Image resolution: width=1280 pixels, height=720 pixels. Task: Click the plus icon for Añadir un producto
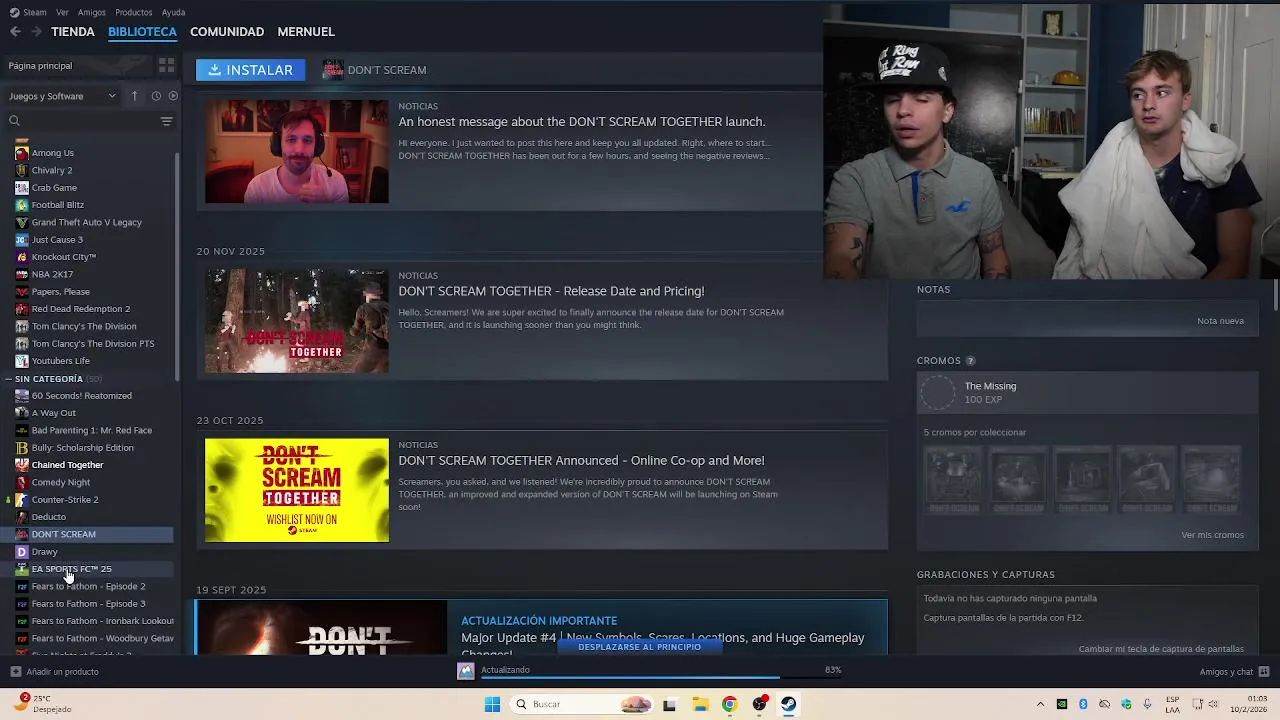click(x=15, y=672)
